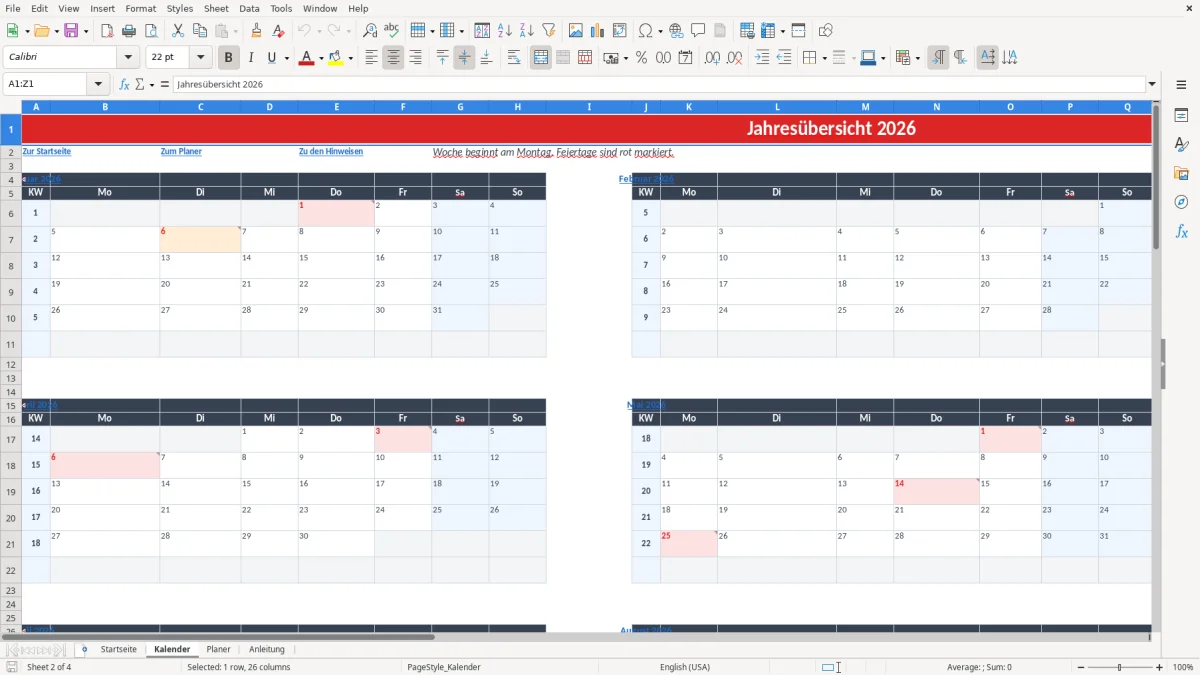Click Increase Indent icon
Image resolution: width=1200 pixels, height=675 pixels.
762,58
